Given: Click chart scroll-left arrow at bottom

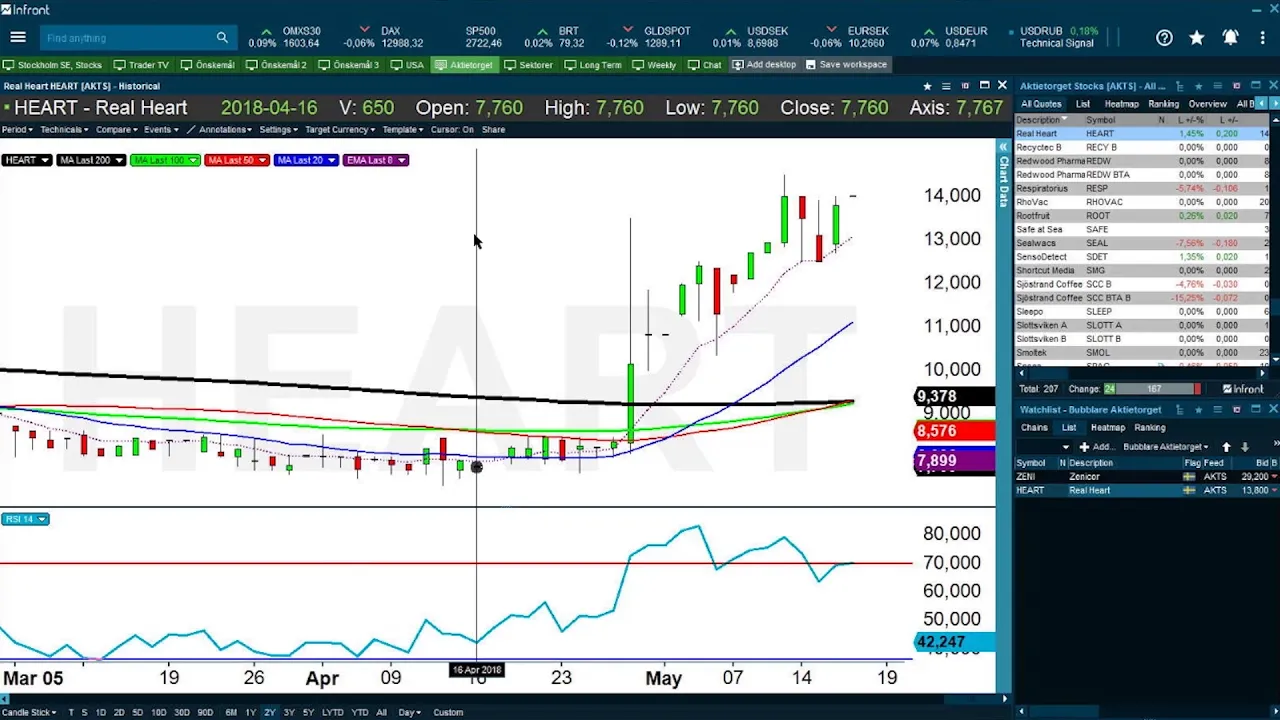Looking at the screenshot, I should pos(5,699).
